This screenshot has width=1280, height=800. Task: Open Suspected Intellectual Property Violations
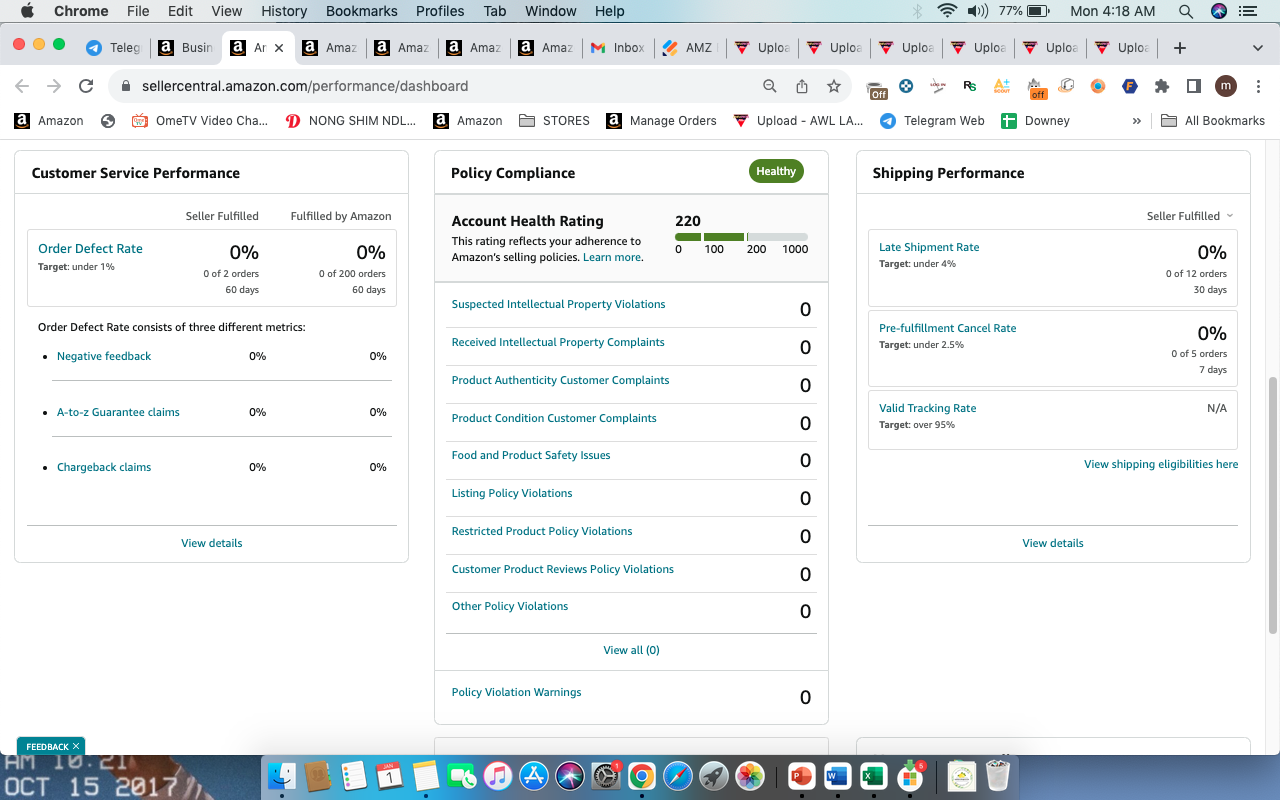tap(558, 304)
